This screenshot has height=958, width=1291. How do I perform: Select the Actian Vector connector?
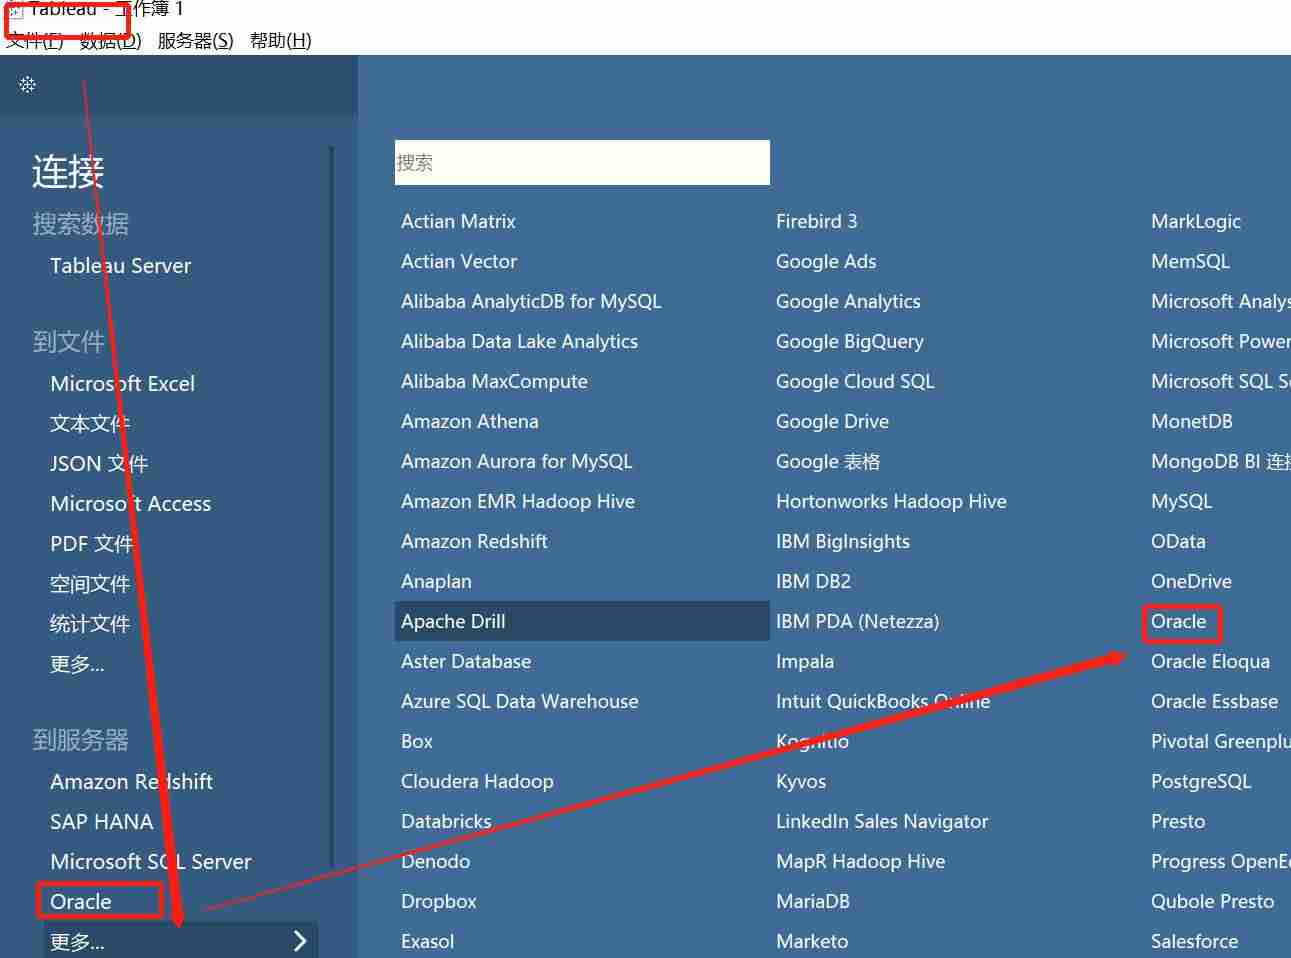(x=459, y=261)
